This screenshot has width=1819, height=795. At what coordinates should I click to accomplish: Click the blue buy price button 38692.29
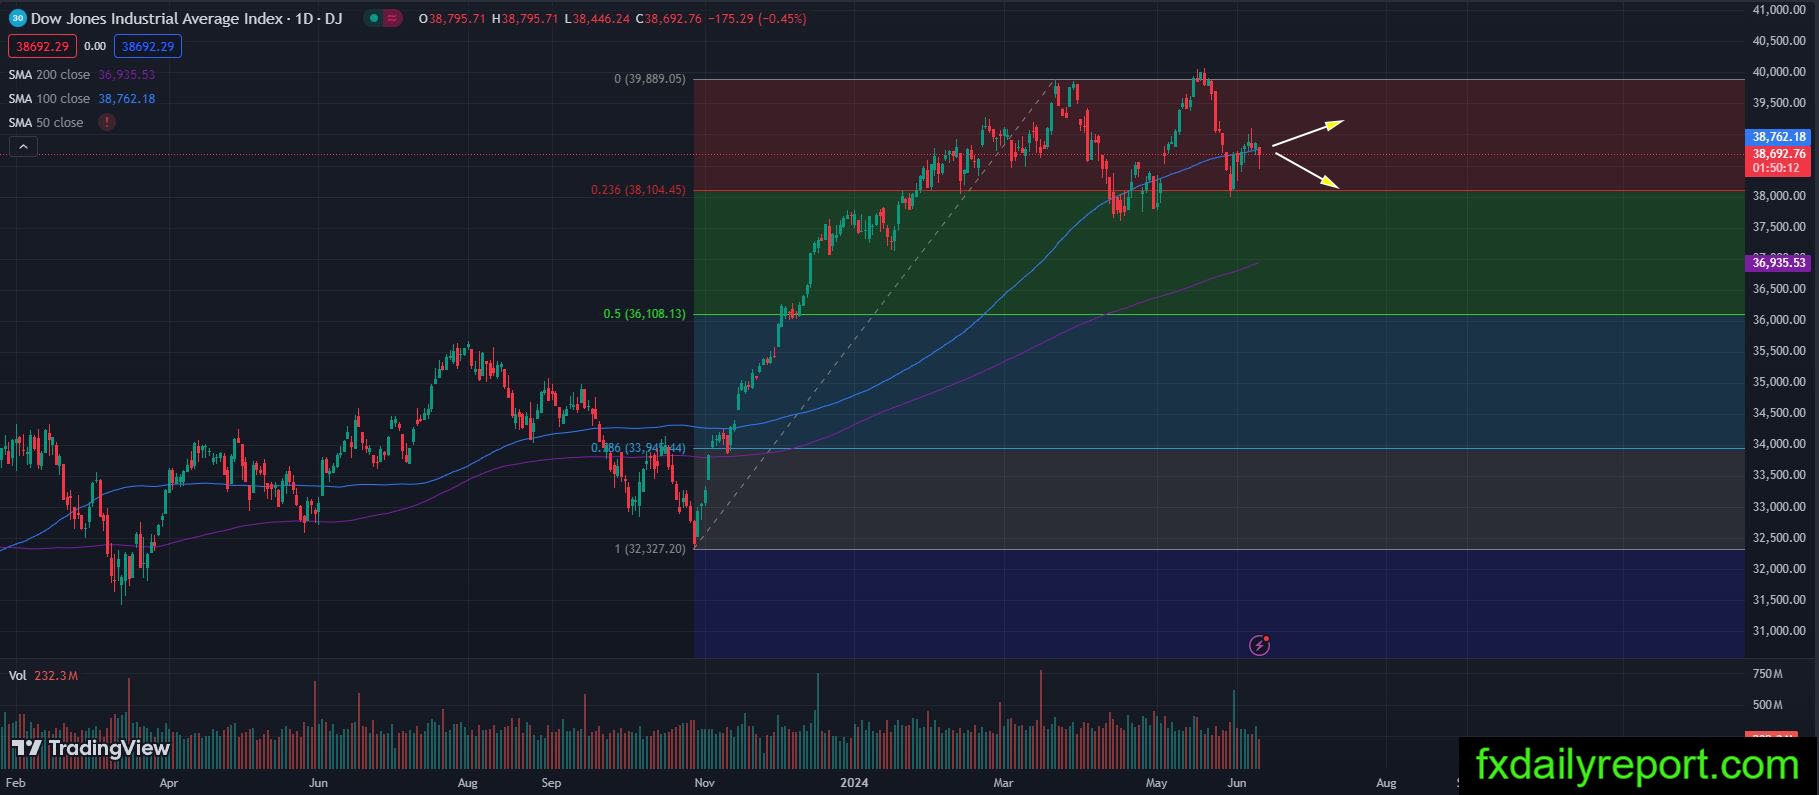[148, 46]
